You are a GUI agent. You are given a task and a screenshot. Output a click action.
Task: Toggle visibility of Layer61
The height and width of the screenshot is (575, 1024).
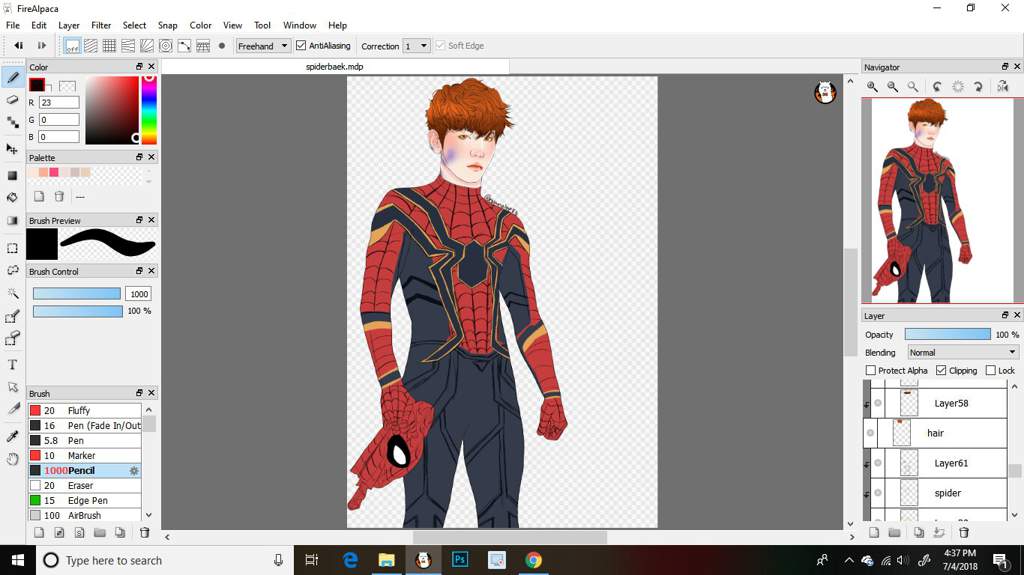878,463
